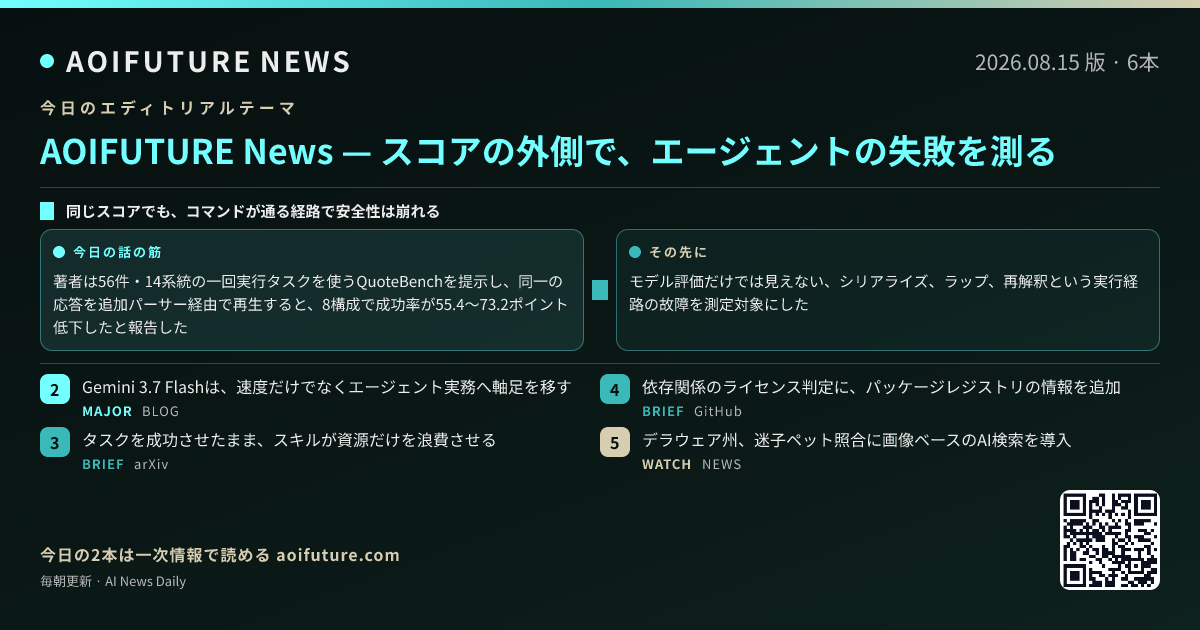Click the WATCH tag under the Delaware story
This screenshot has height=630, width=1200.
coord(667,464)
